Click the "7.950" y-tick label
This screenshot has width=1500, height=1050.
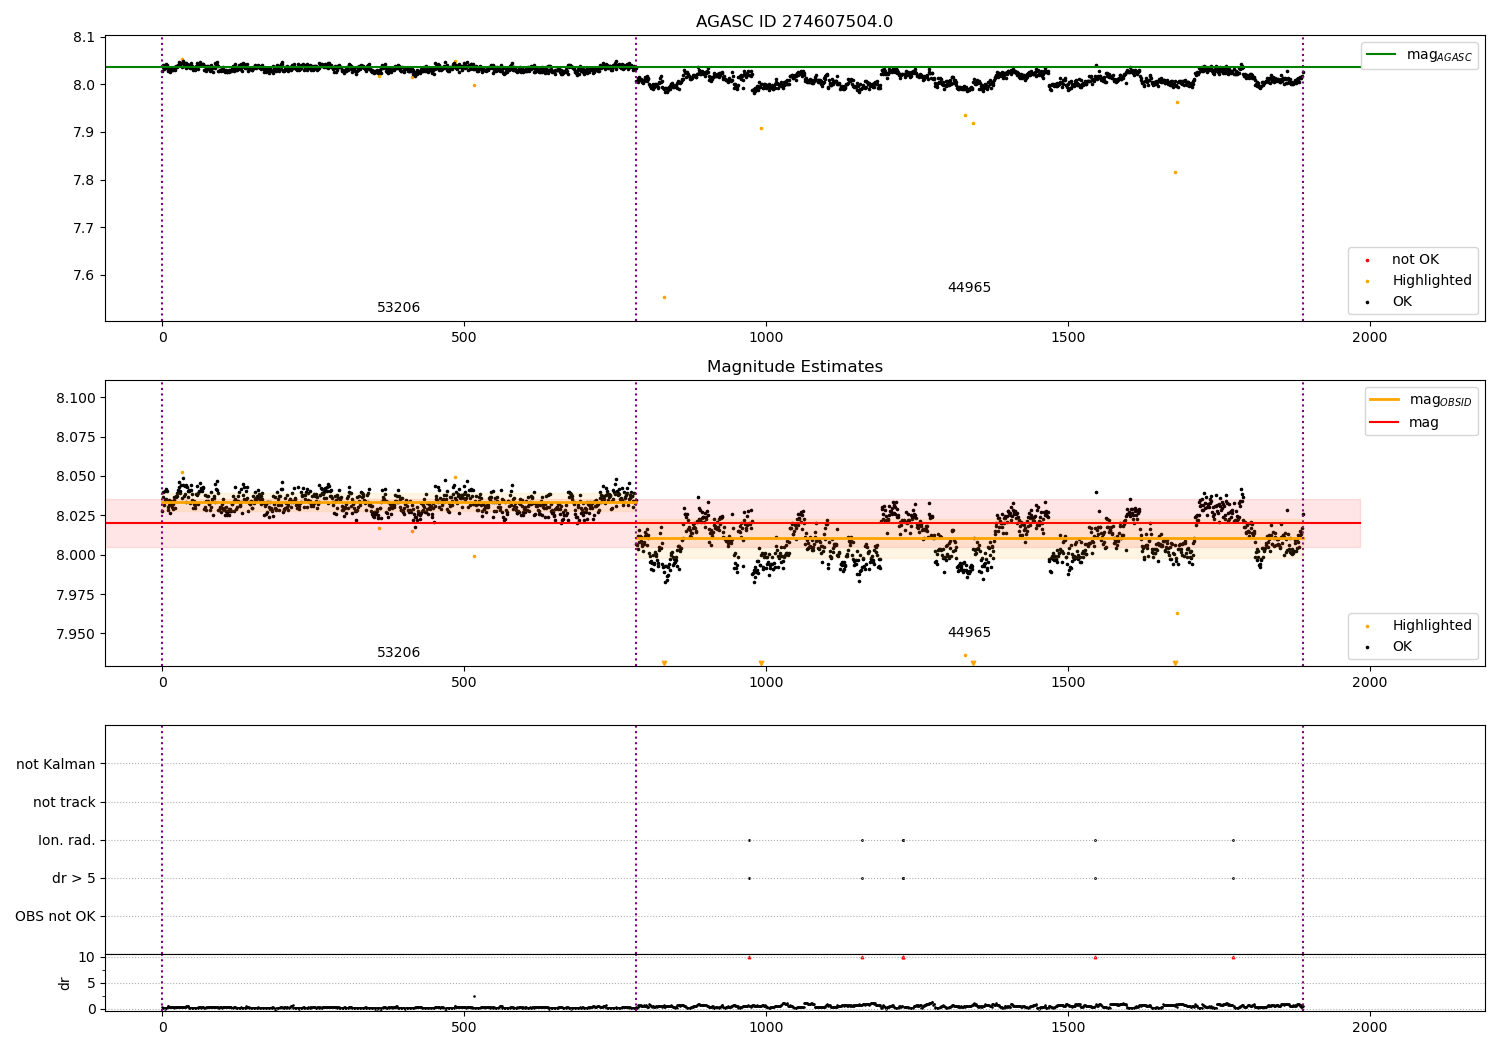(76, 635)
